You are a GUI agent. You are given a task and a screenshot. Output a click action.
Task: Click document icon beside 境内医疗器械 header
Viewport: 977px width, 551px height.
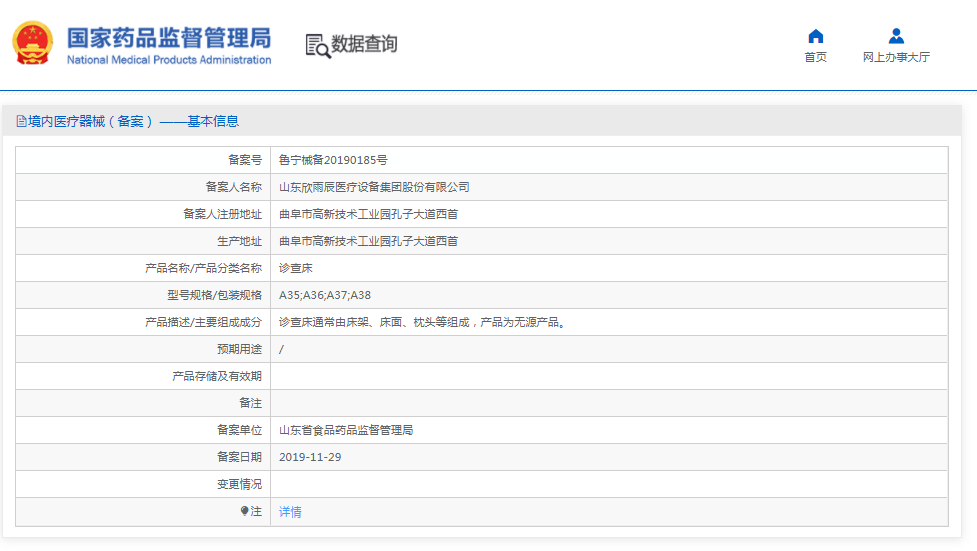click(21, 122)
